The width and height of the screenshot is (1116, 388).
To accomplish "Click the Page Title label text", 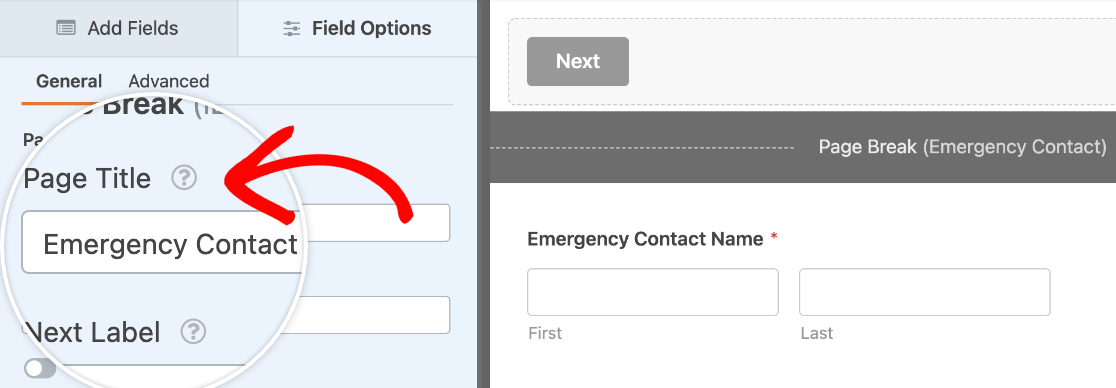I will [x=87, y=178].
